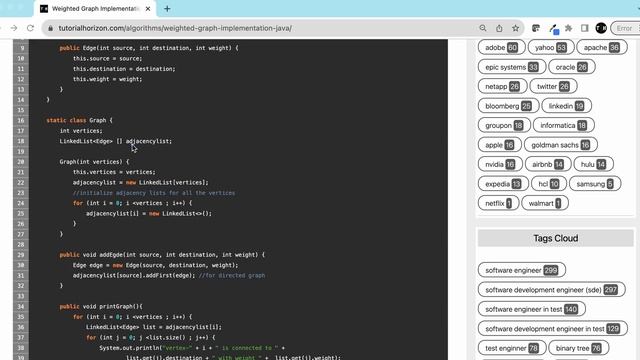Click 'public Edge(int source' constructor line

pyautogui.click(x=149, y=48)
